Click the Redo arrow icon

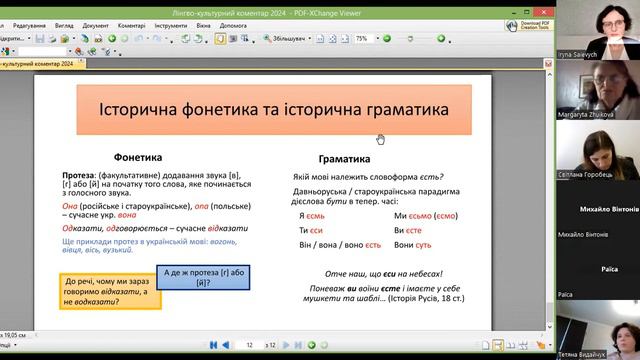[x=157, y=39]
